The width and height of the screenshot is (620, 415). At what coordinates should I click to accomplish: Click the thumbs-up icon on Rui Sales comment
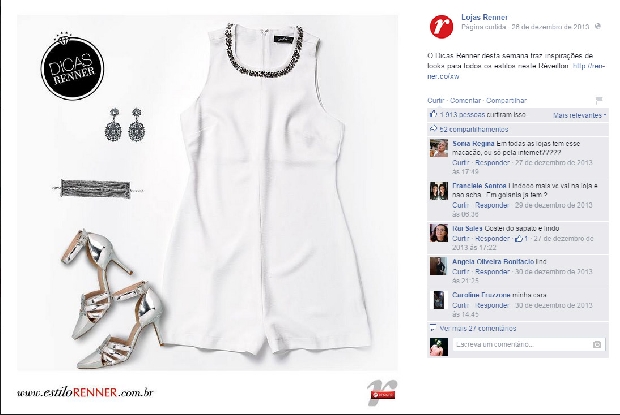pos(519,239)
